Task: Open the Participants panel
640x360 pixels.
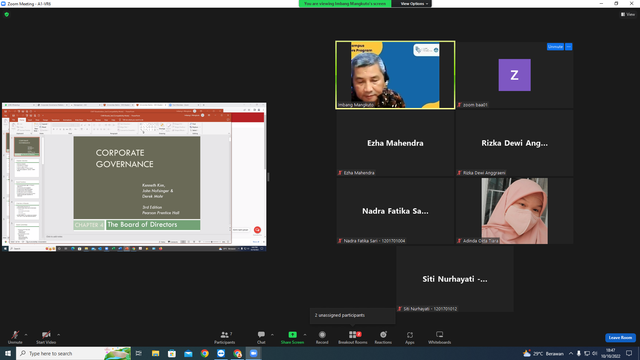Action: 224,337
